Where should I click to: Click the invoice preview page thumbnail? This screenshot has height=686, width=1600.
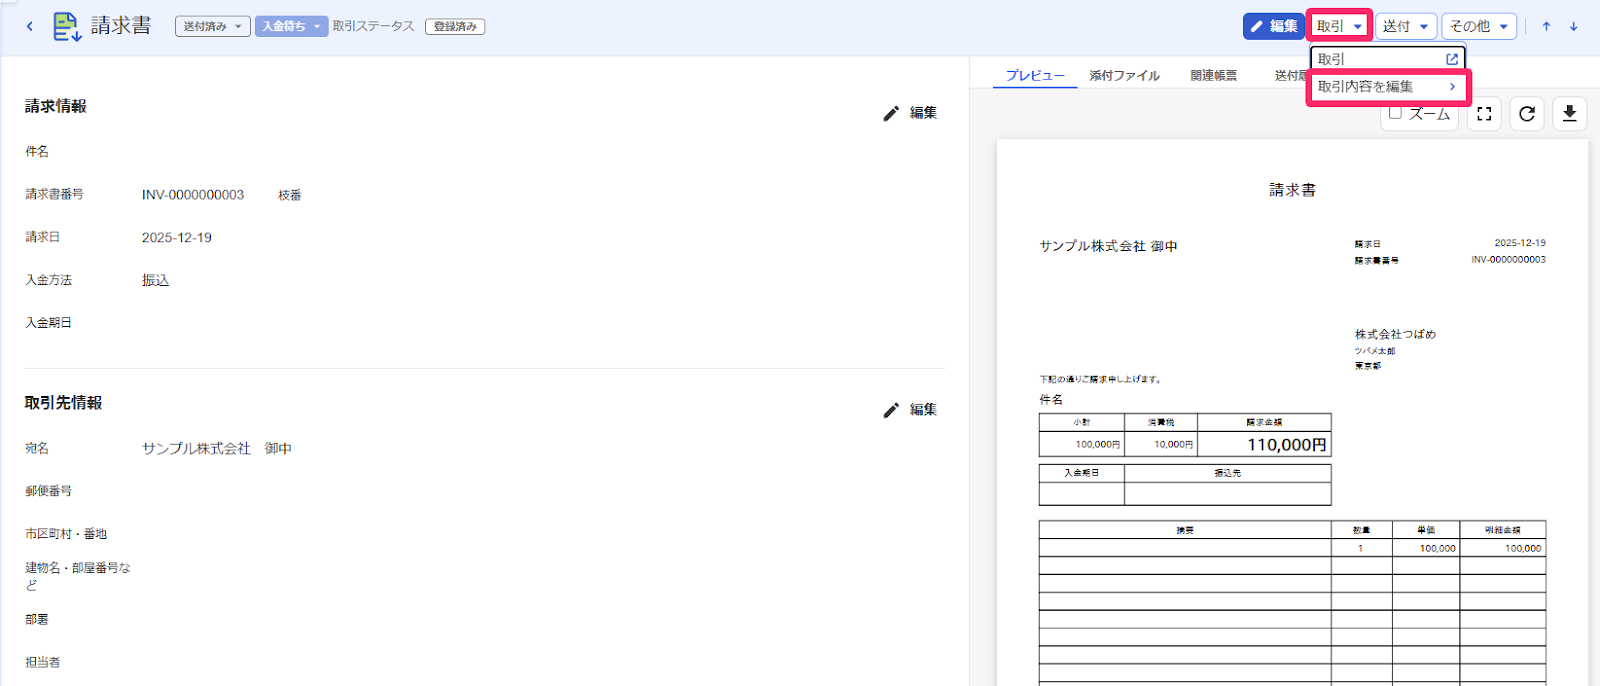point(1292,412)
